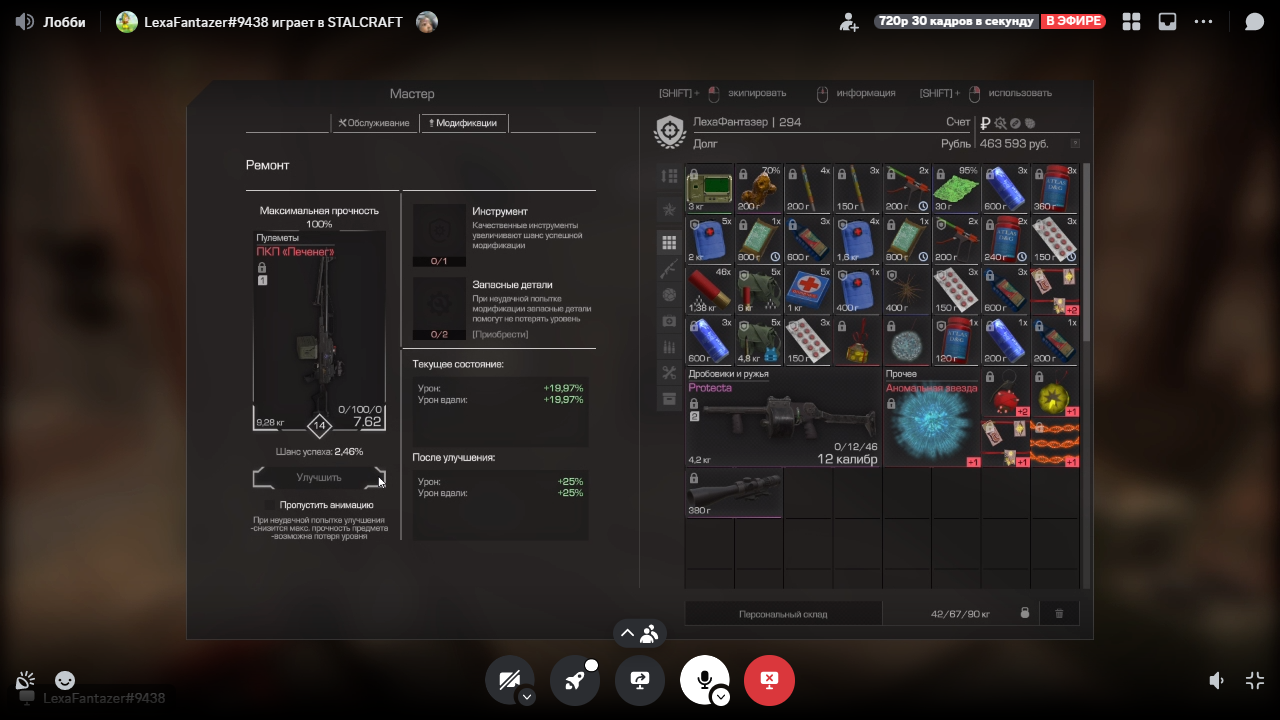Select green PDA device item 3 кг
The width and height of the screenshot is (1280, 720).
pos(709,189)
